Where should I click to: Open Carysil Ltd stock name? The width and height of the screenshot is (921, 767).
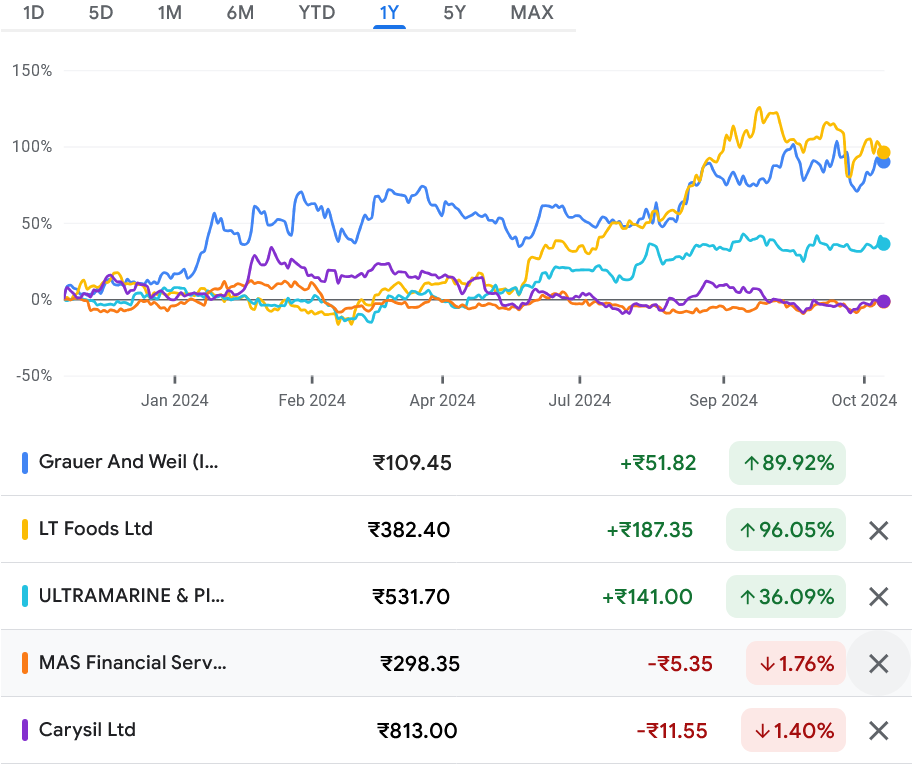click(87, 729)
